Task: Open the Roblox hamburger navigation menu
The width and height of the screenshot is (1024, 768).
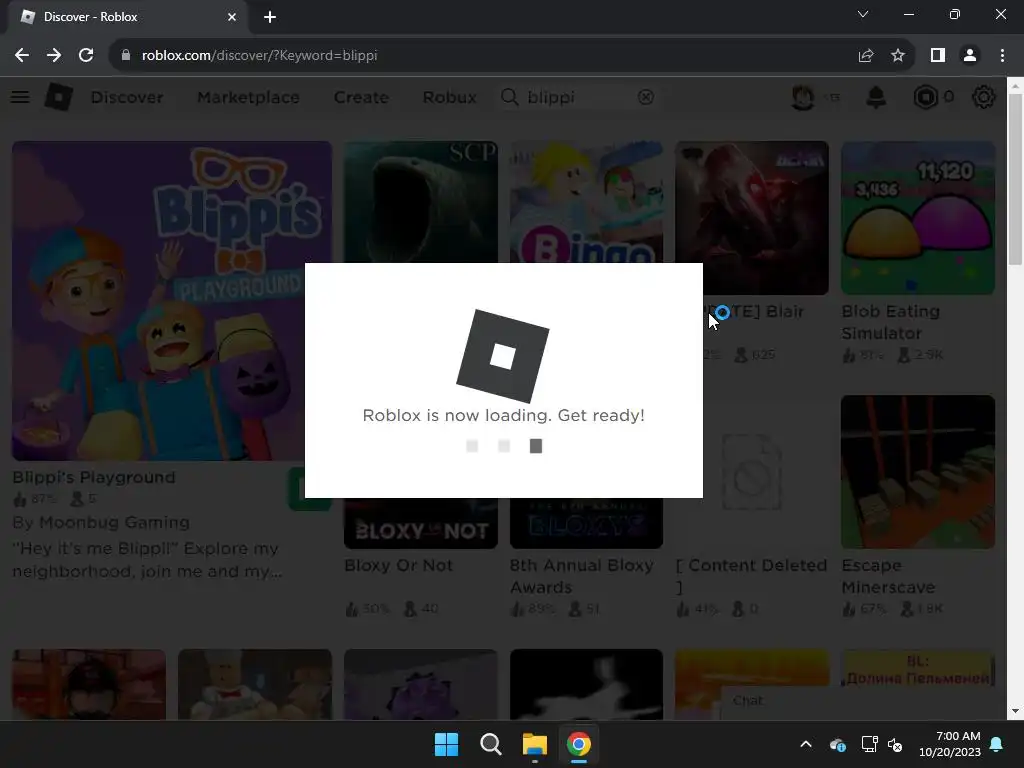Action: pos(20,97)
